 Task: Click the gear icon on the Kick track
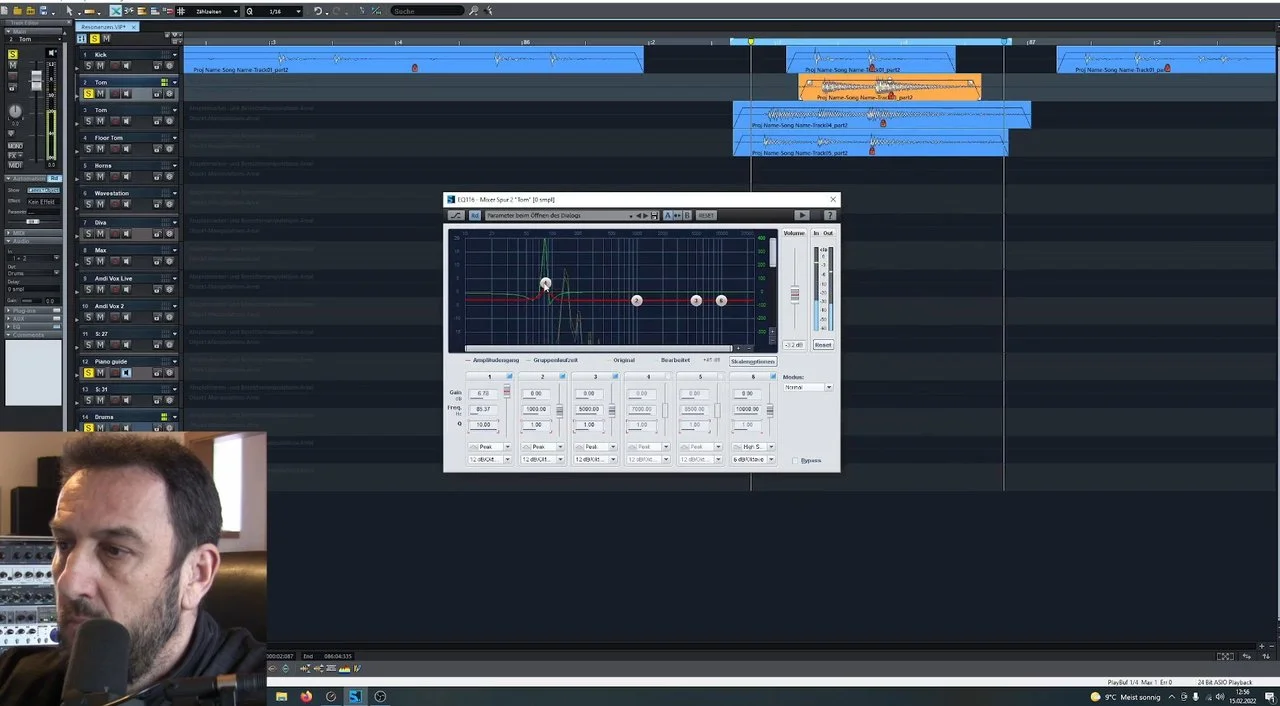coord(169,66)
